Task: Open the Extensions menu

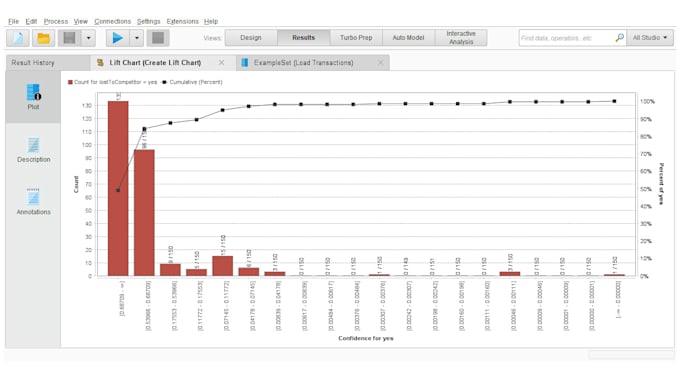Action: pyautogui.click(x=183, y=21)
